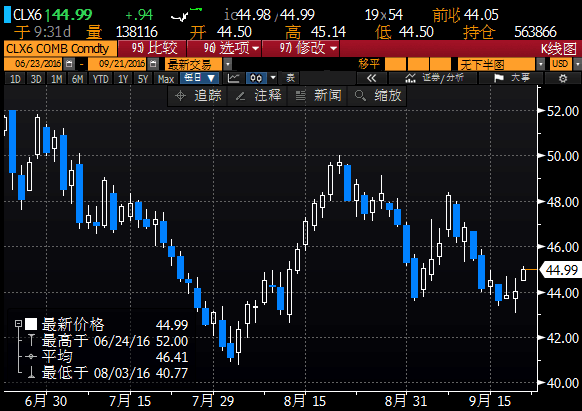Click the 注释 annotate button label
Viewport: 582px width, 411px height.
[x=268, y=96]
